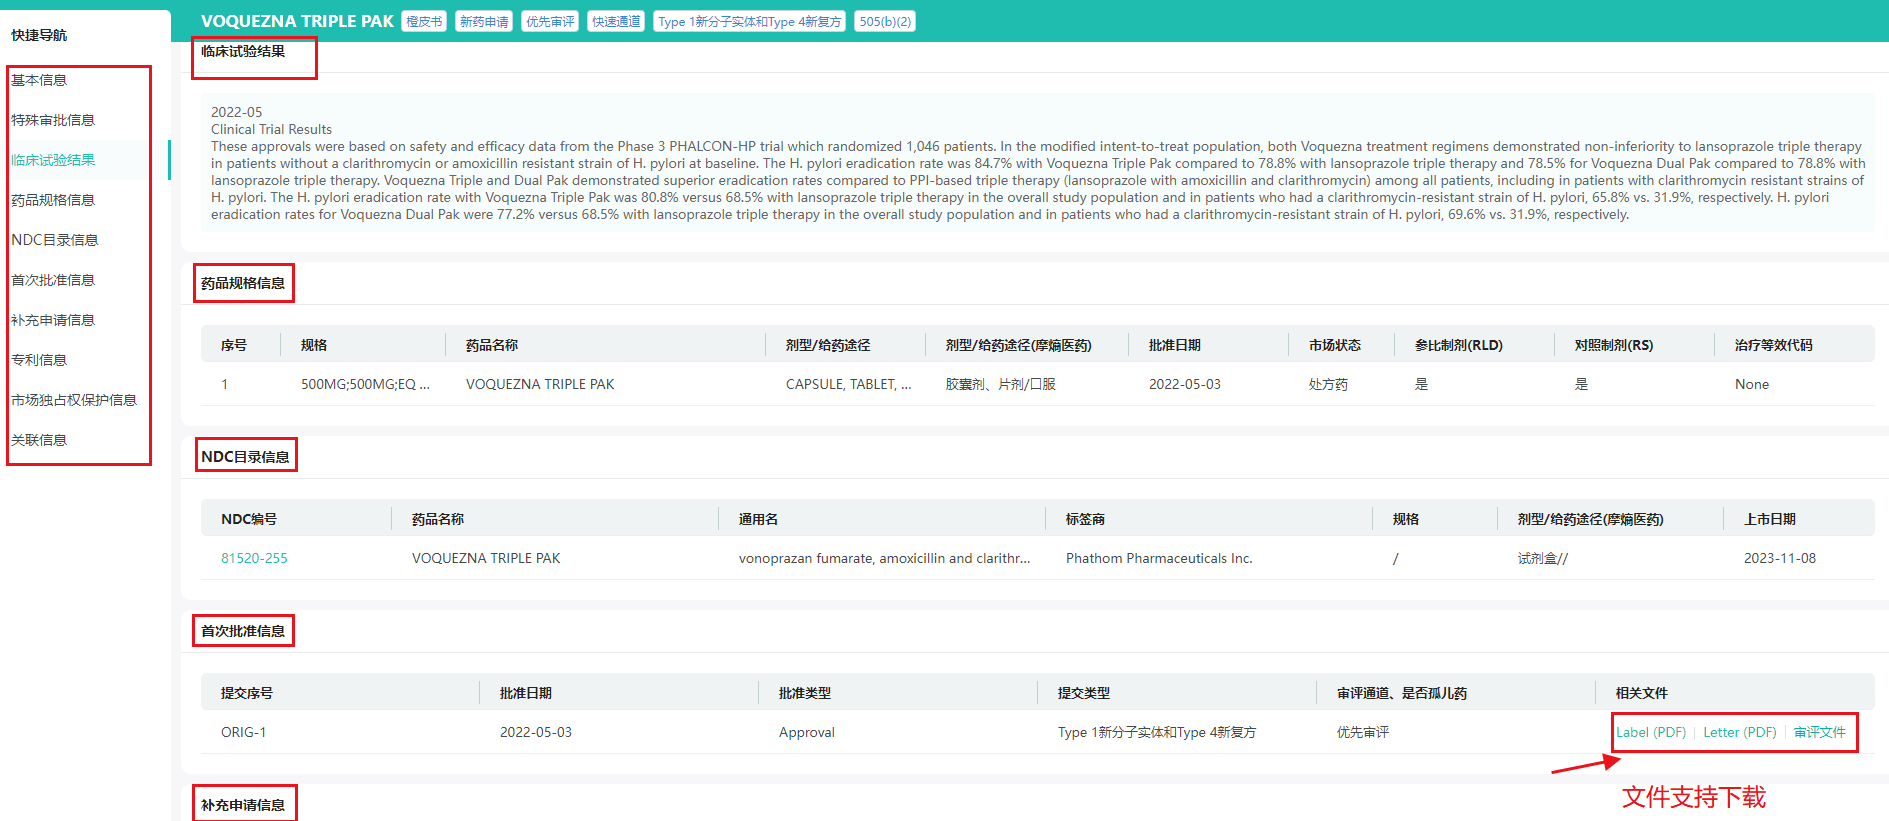
Task: Go to 首次批准信息 sidebar item
Action: (53, 280)
